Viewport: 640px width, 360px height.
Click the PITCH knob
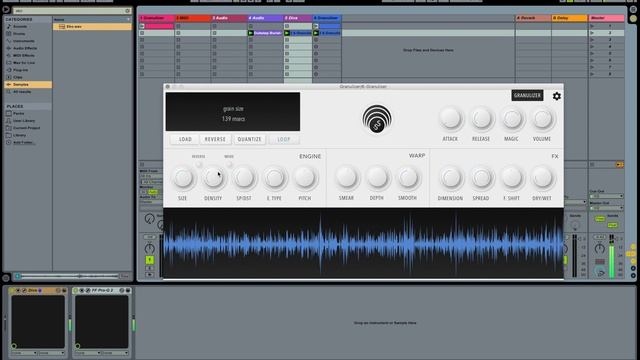[x=304, y=178]
